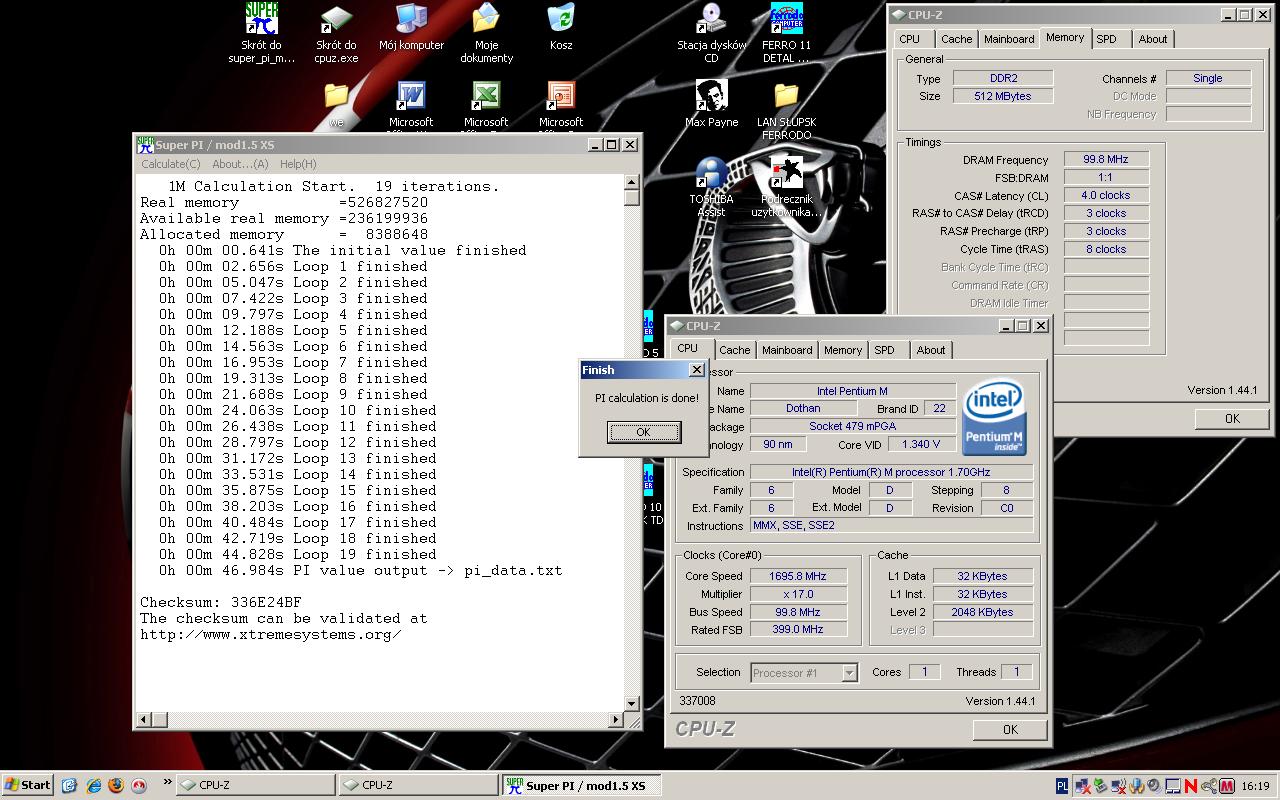Click the Specification 'Intel(R) Pentium(R) M processor 1.70GHz'

[x=891, y=472]
